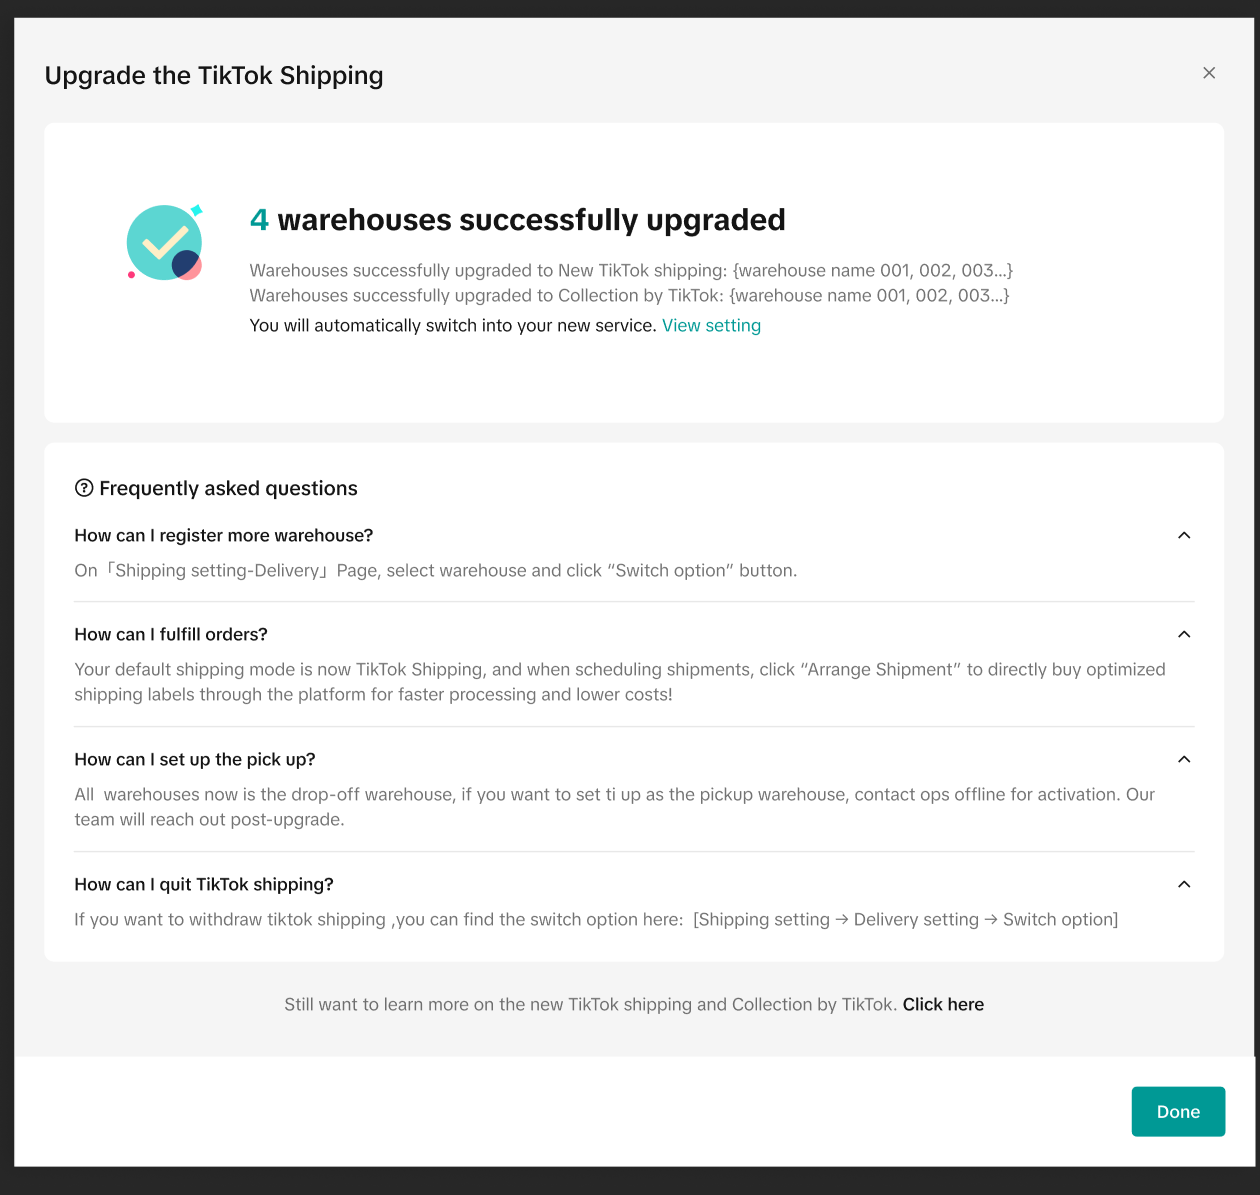Click the "4 warehouses successfully upgraded" headline
Image resolution: width=1260 pixels, height=1195 pixels.
(x=517, y=220)
